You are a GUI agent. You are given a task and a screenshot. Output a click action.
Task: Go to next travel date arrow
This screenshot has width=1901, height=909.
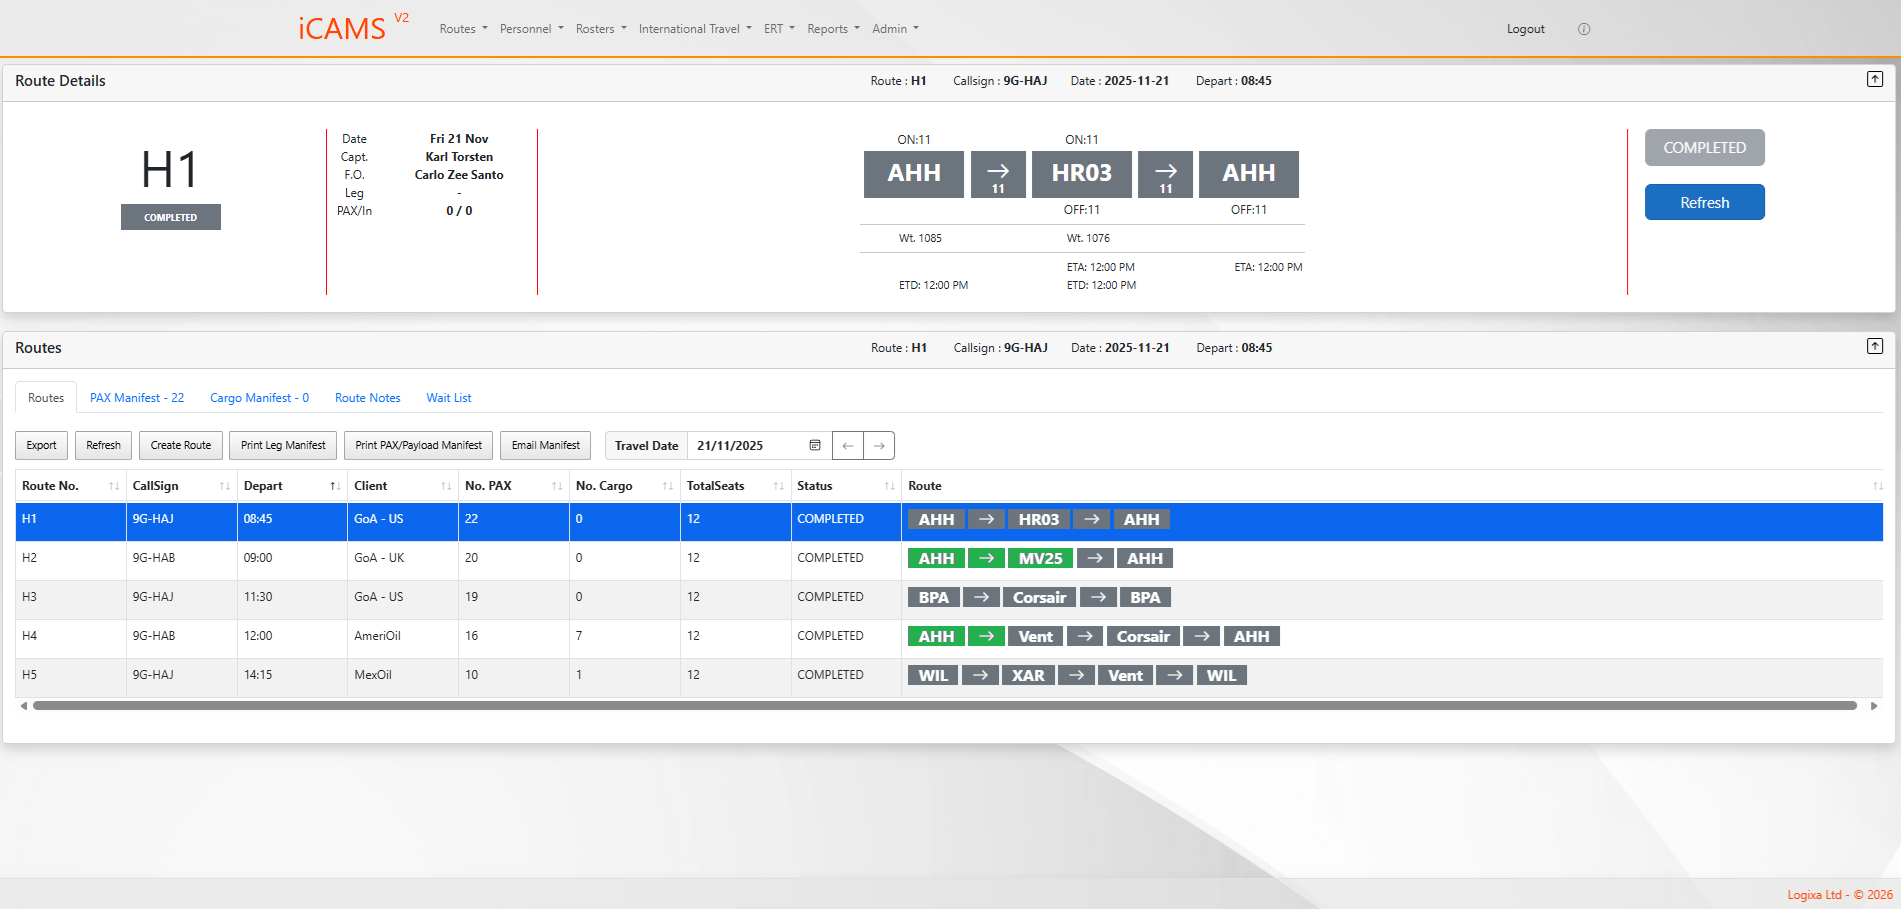pyautogui.click(x=879, y=445)
